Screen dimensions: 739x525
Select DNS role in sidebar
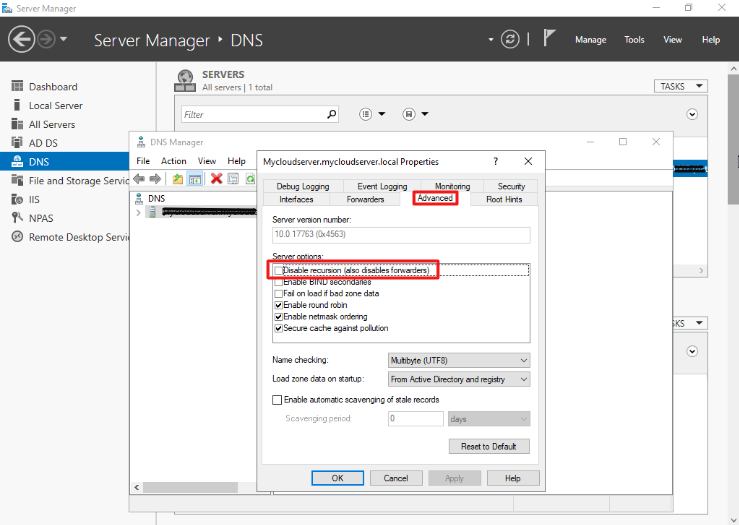65,162
